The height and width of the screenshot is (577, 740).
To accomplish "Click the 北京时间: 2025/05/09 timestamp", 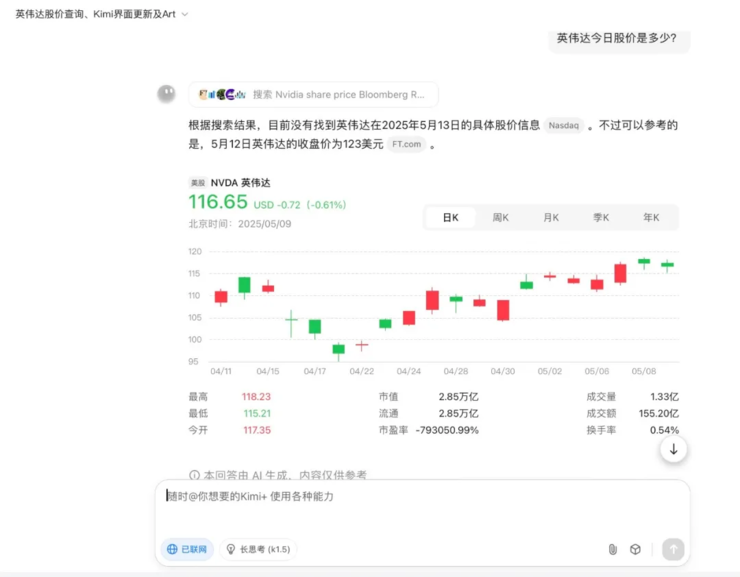I will tap(240, 224).
